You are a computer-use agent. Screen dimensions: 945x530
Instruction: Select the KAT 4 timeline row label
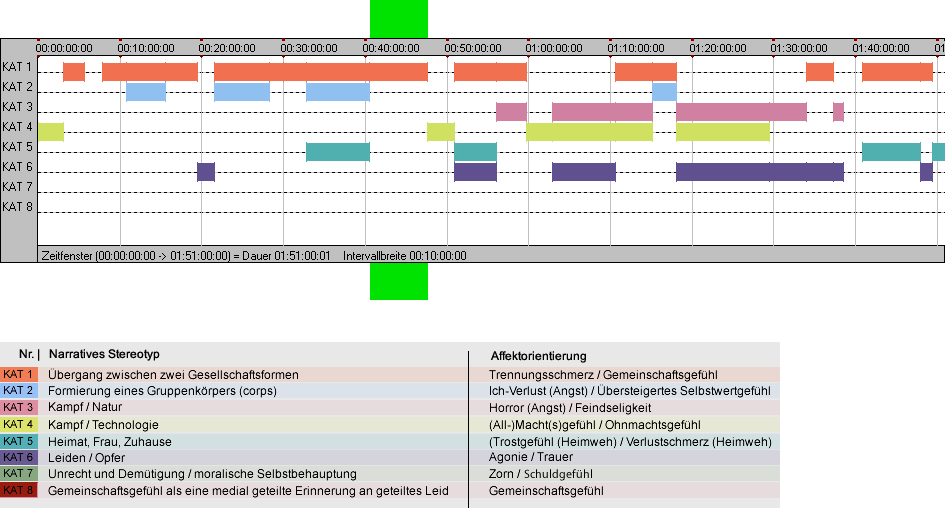(x=17, y=127)
